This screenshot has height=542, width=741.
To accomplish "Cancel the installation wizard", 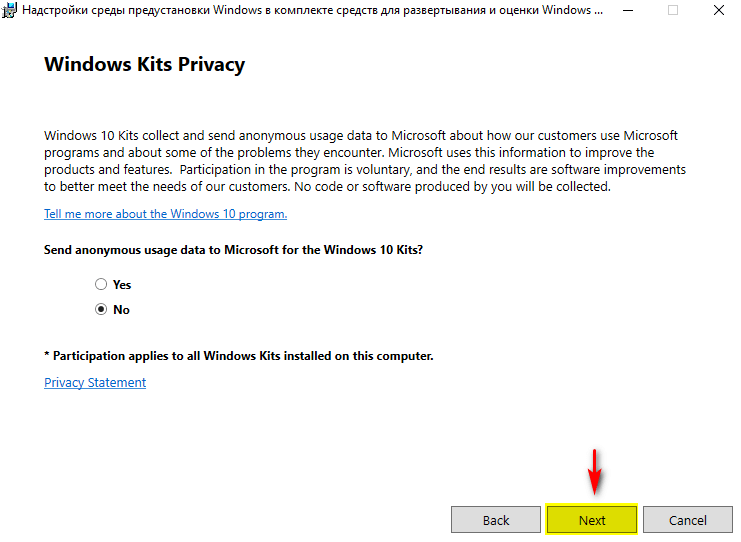I will pos(688,520).
